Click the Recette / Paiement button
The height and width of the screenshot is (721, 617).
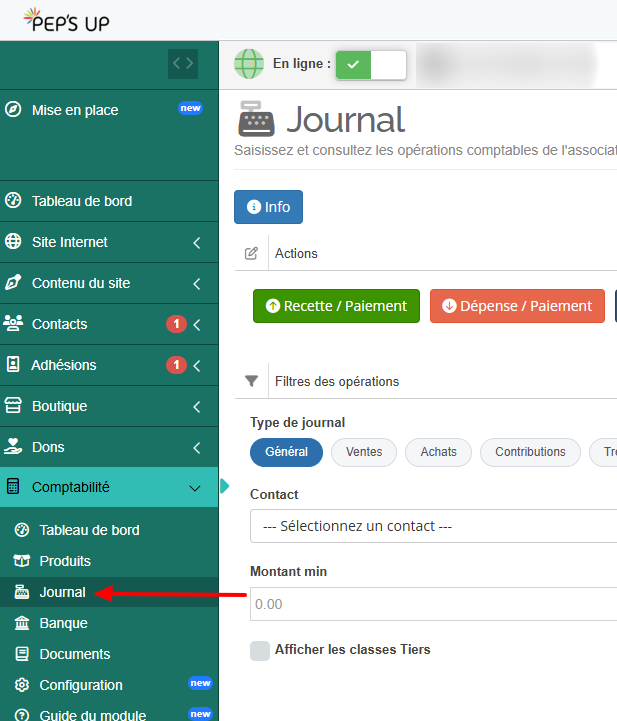336,306
